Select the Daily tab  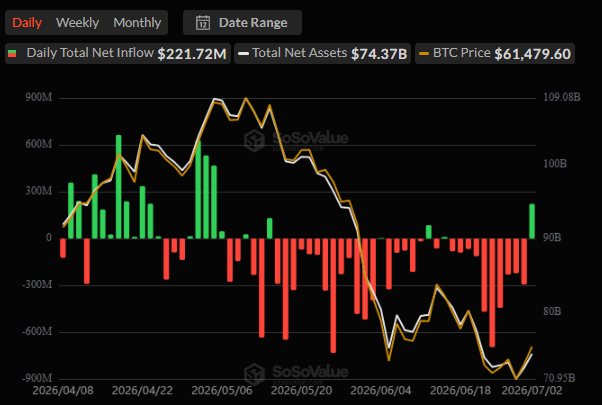(27, 23)
